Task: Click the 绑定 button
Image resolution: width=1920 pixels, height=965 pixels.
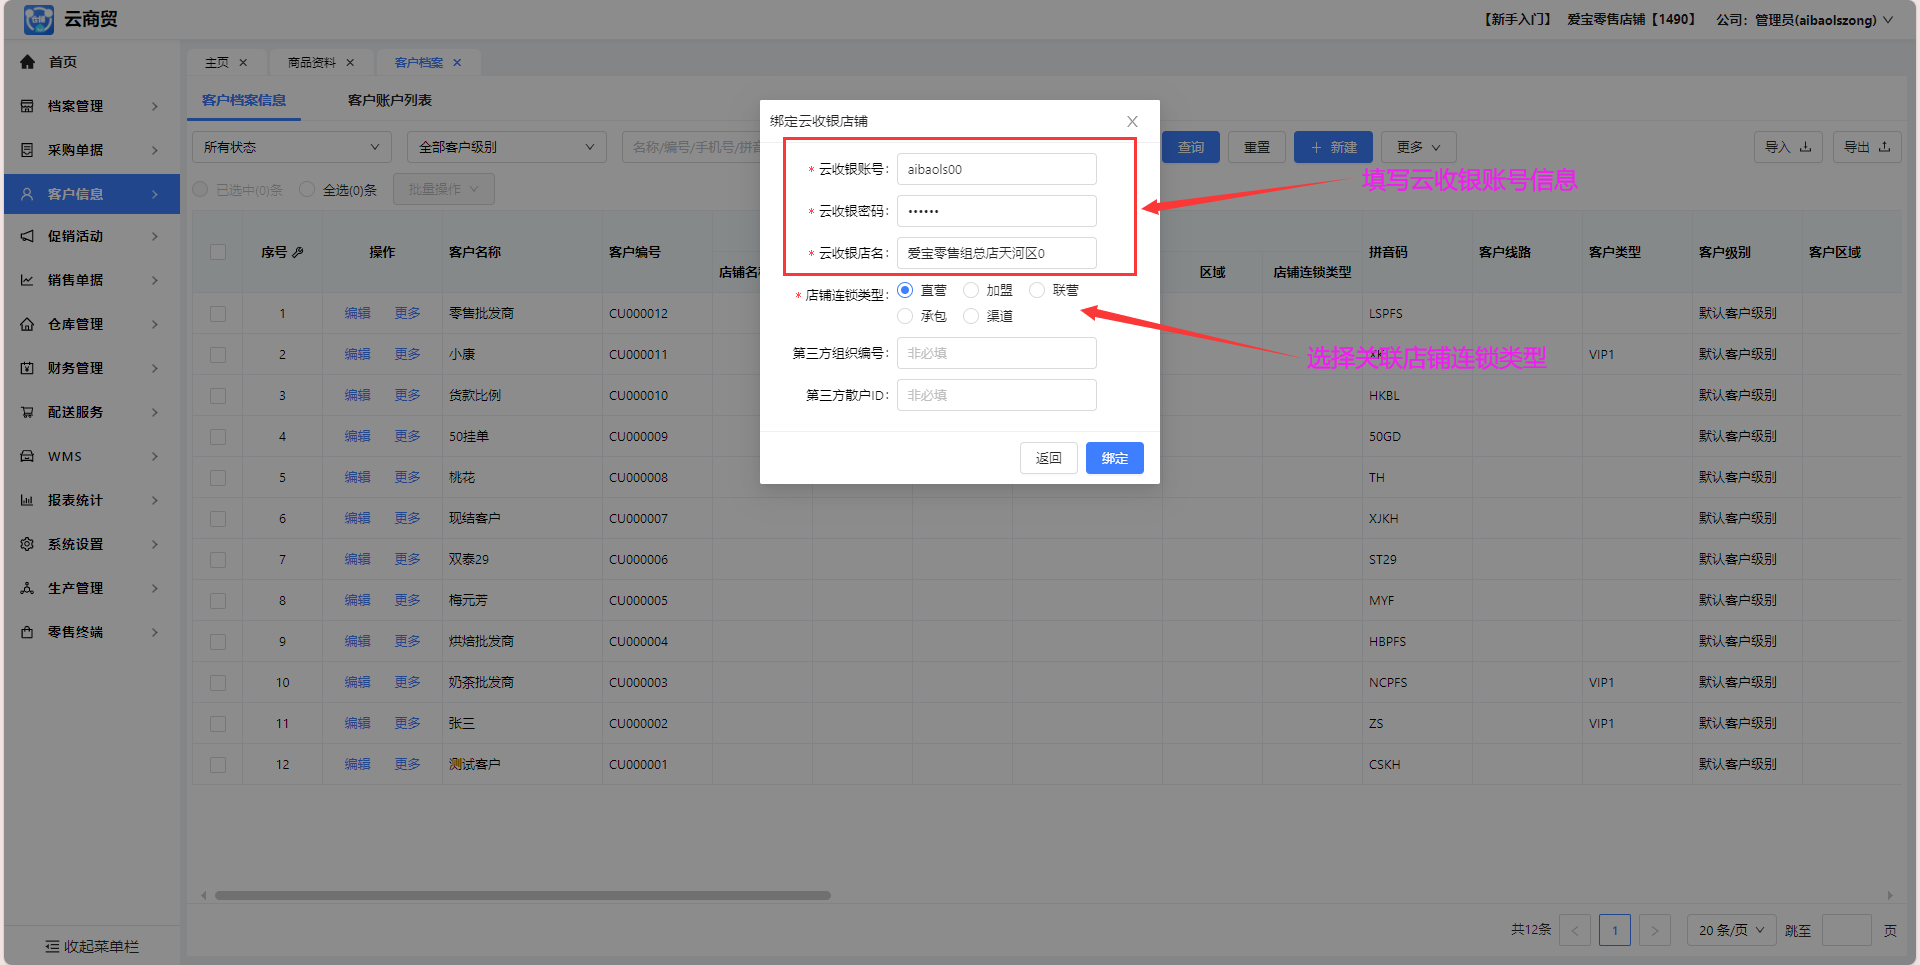Action: tap(1115, 458)
